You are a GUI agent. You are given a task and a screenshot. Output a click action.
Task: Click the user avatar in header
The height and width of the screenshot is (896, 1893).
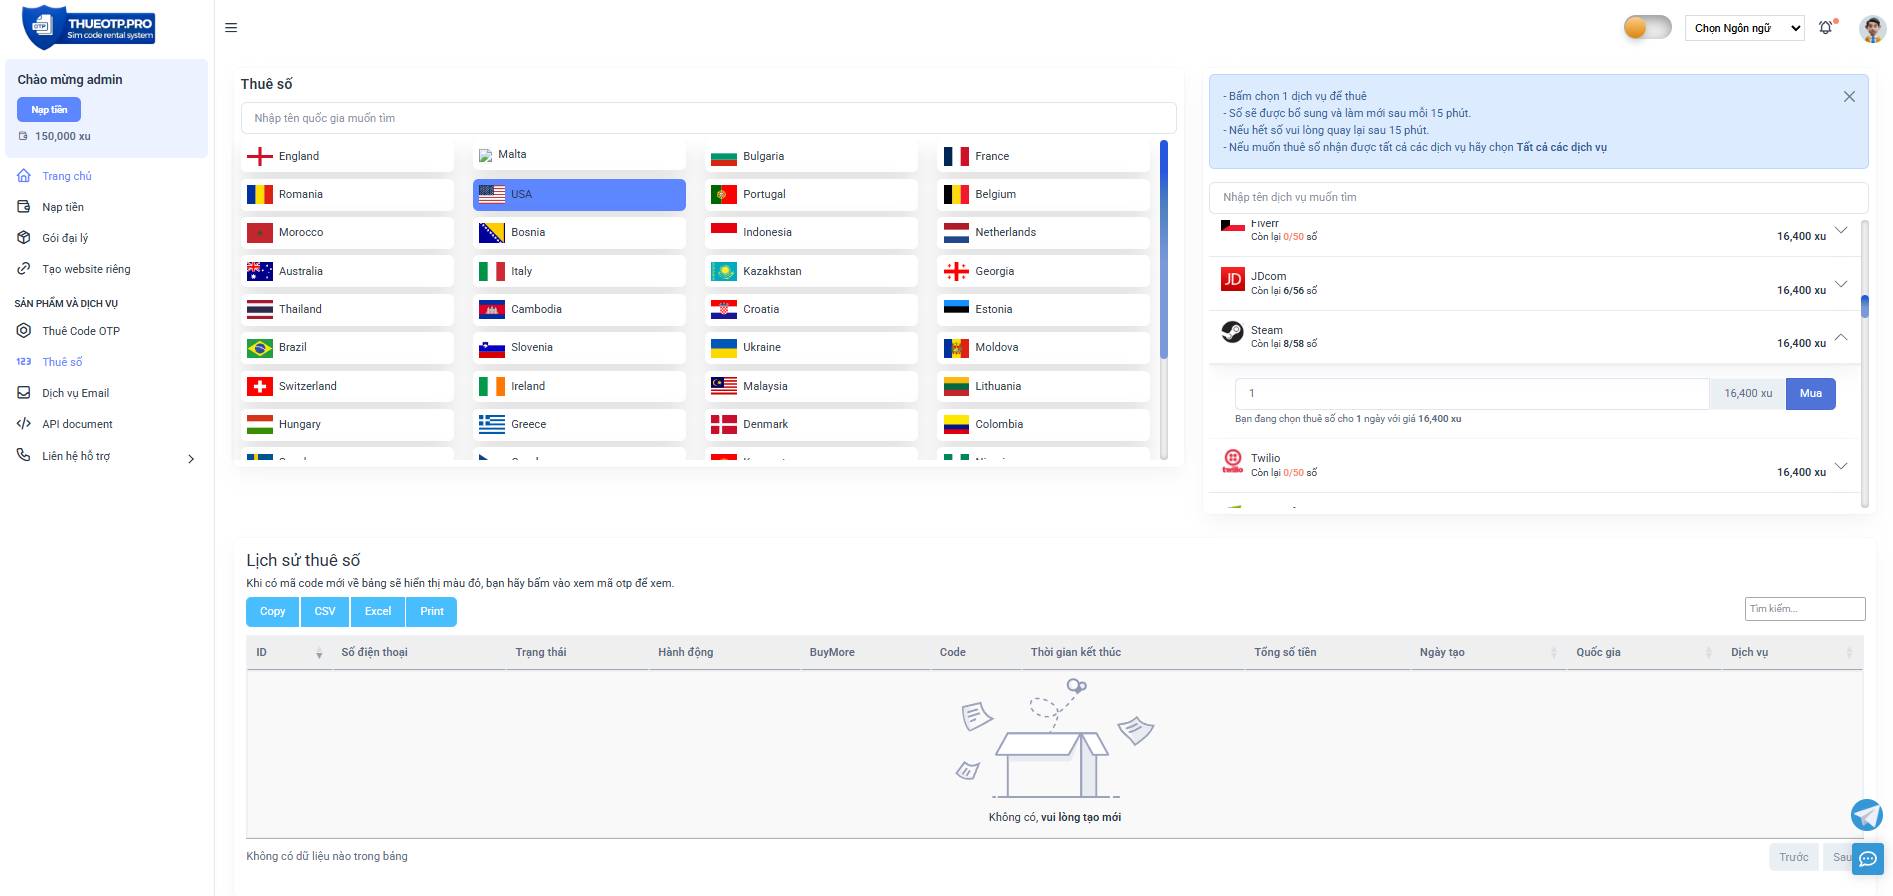pyautogui.click(x=1871, y=28)
